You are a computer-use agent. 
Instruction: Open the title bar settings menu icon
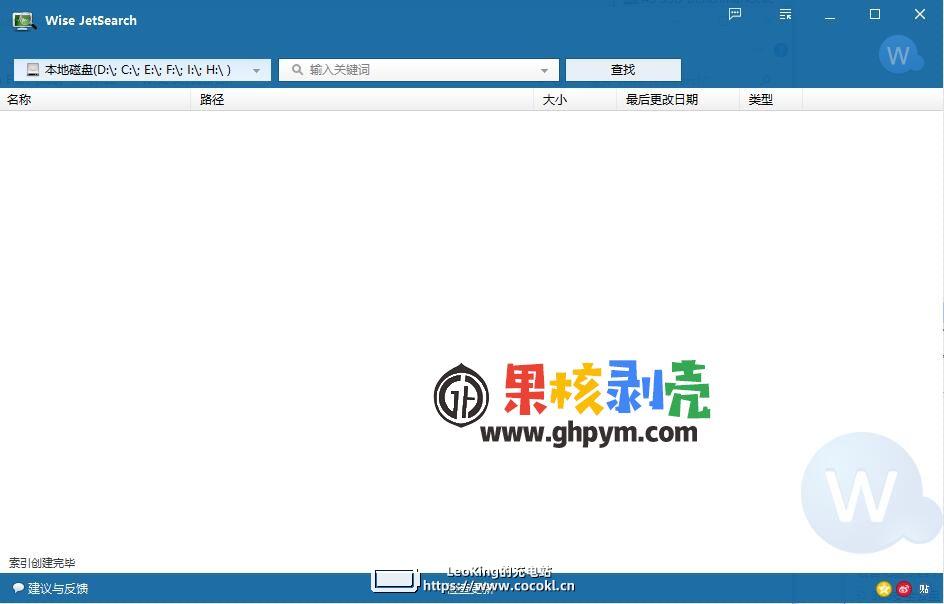(x=785, y=14)
